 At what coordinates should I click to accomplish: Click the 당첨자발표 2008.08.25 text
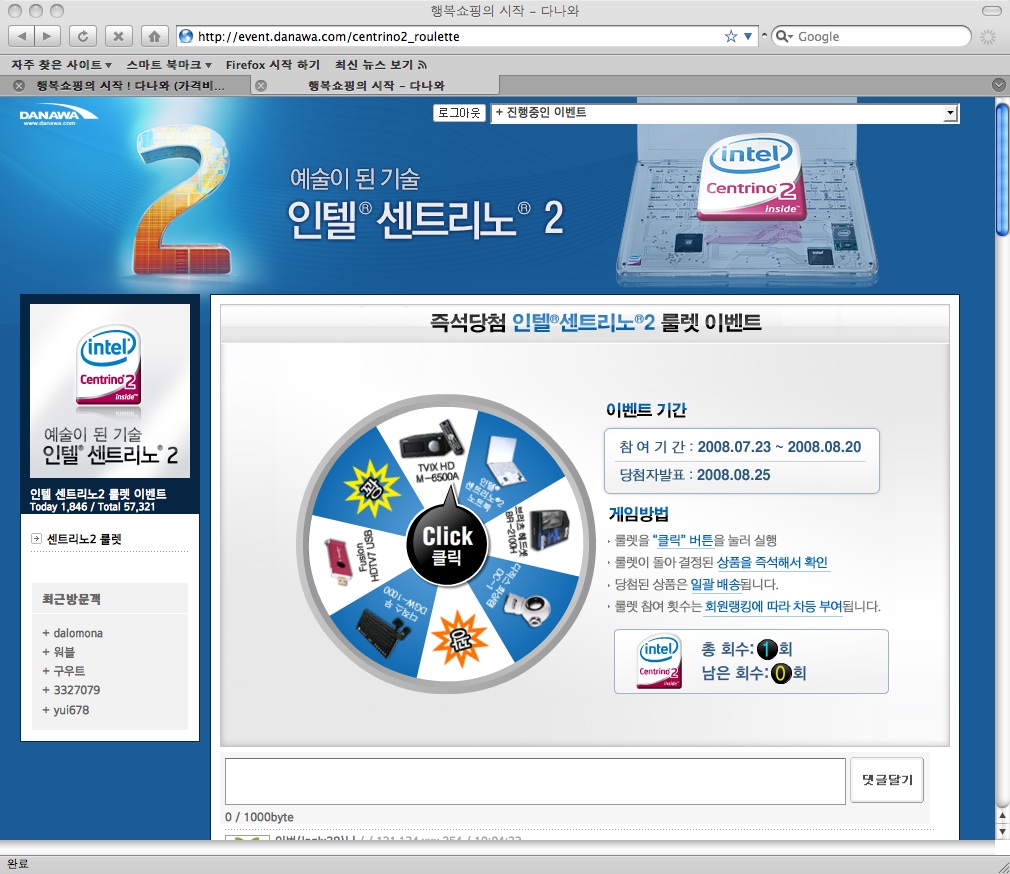695,475
